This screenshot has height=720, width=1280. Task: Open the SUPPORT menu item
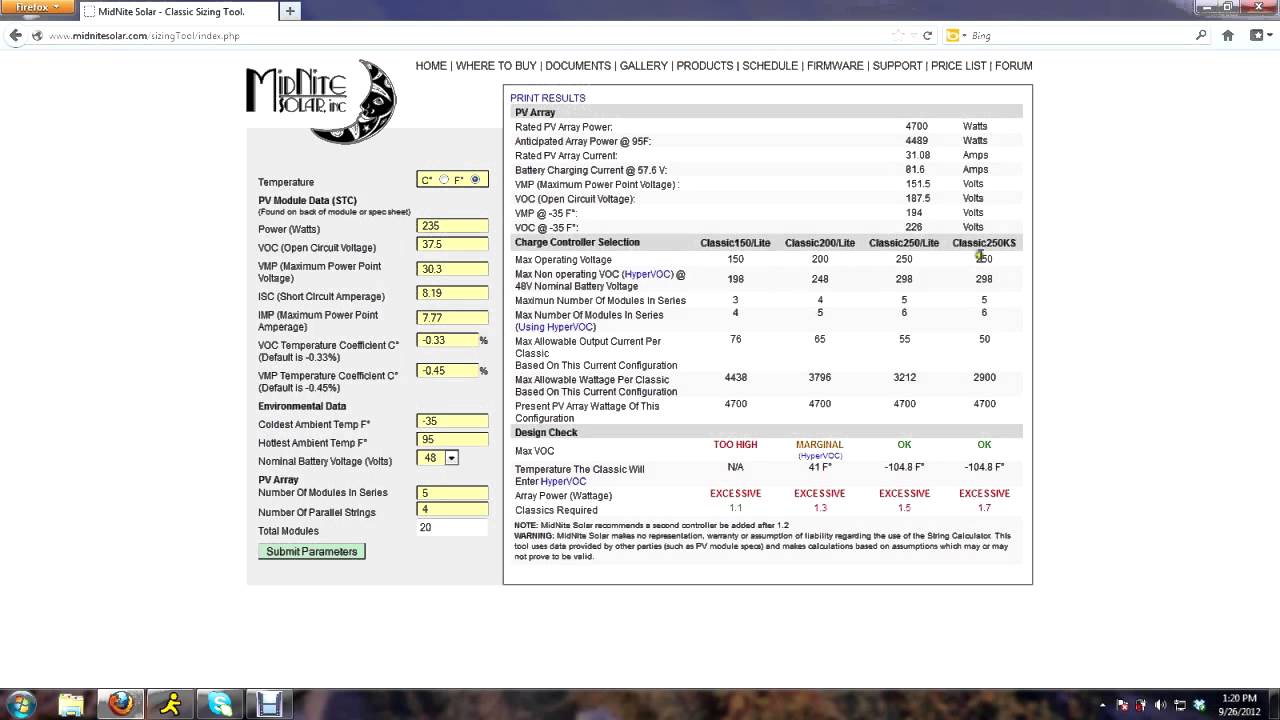[x=897, y=66]
